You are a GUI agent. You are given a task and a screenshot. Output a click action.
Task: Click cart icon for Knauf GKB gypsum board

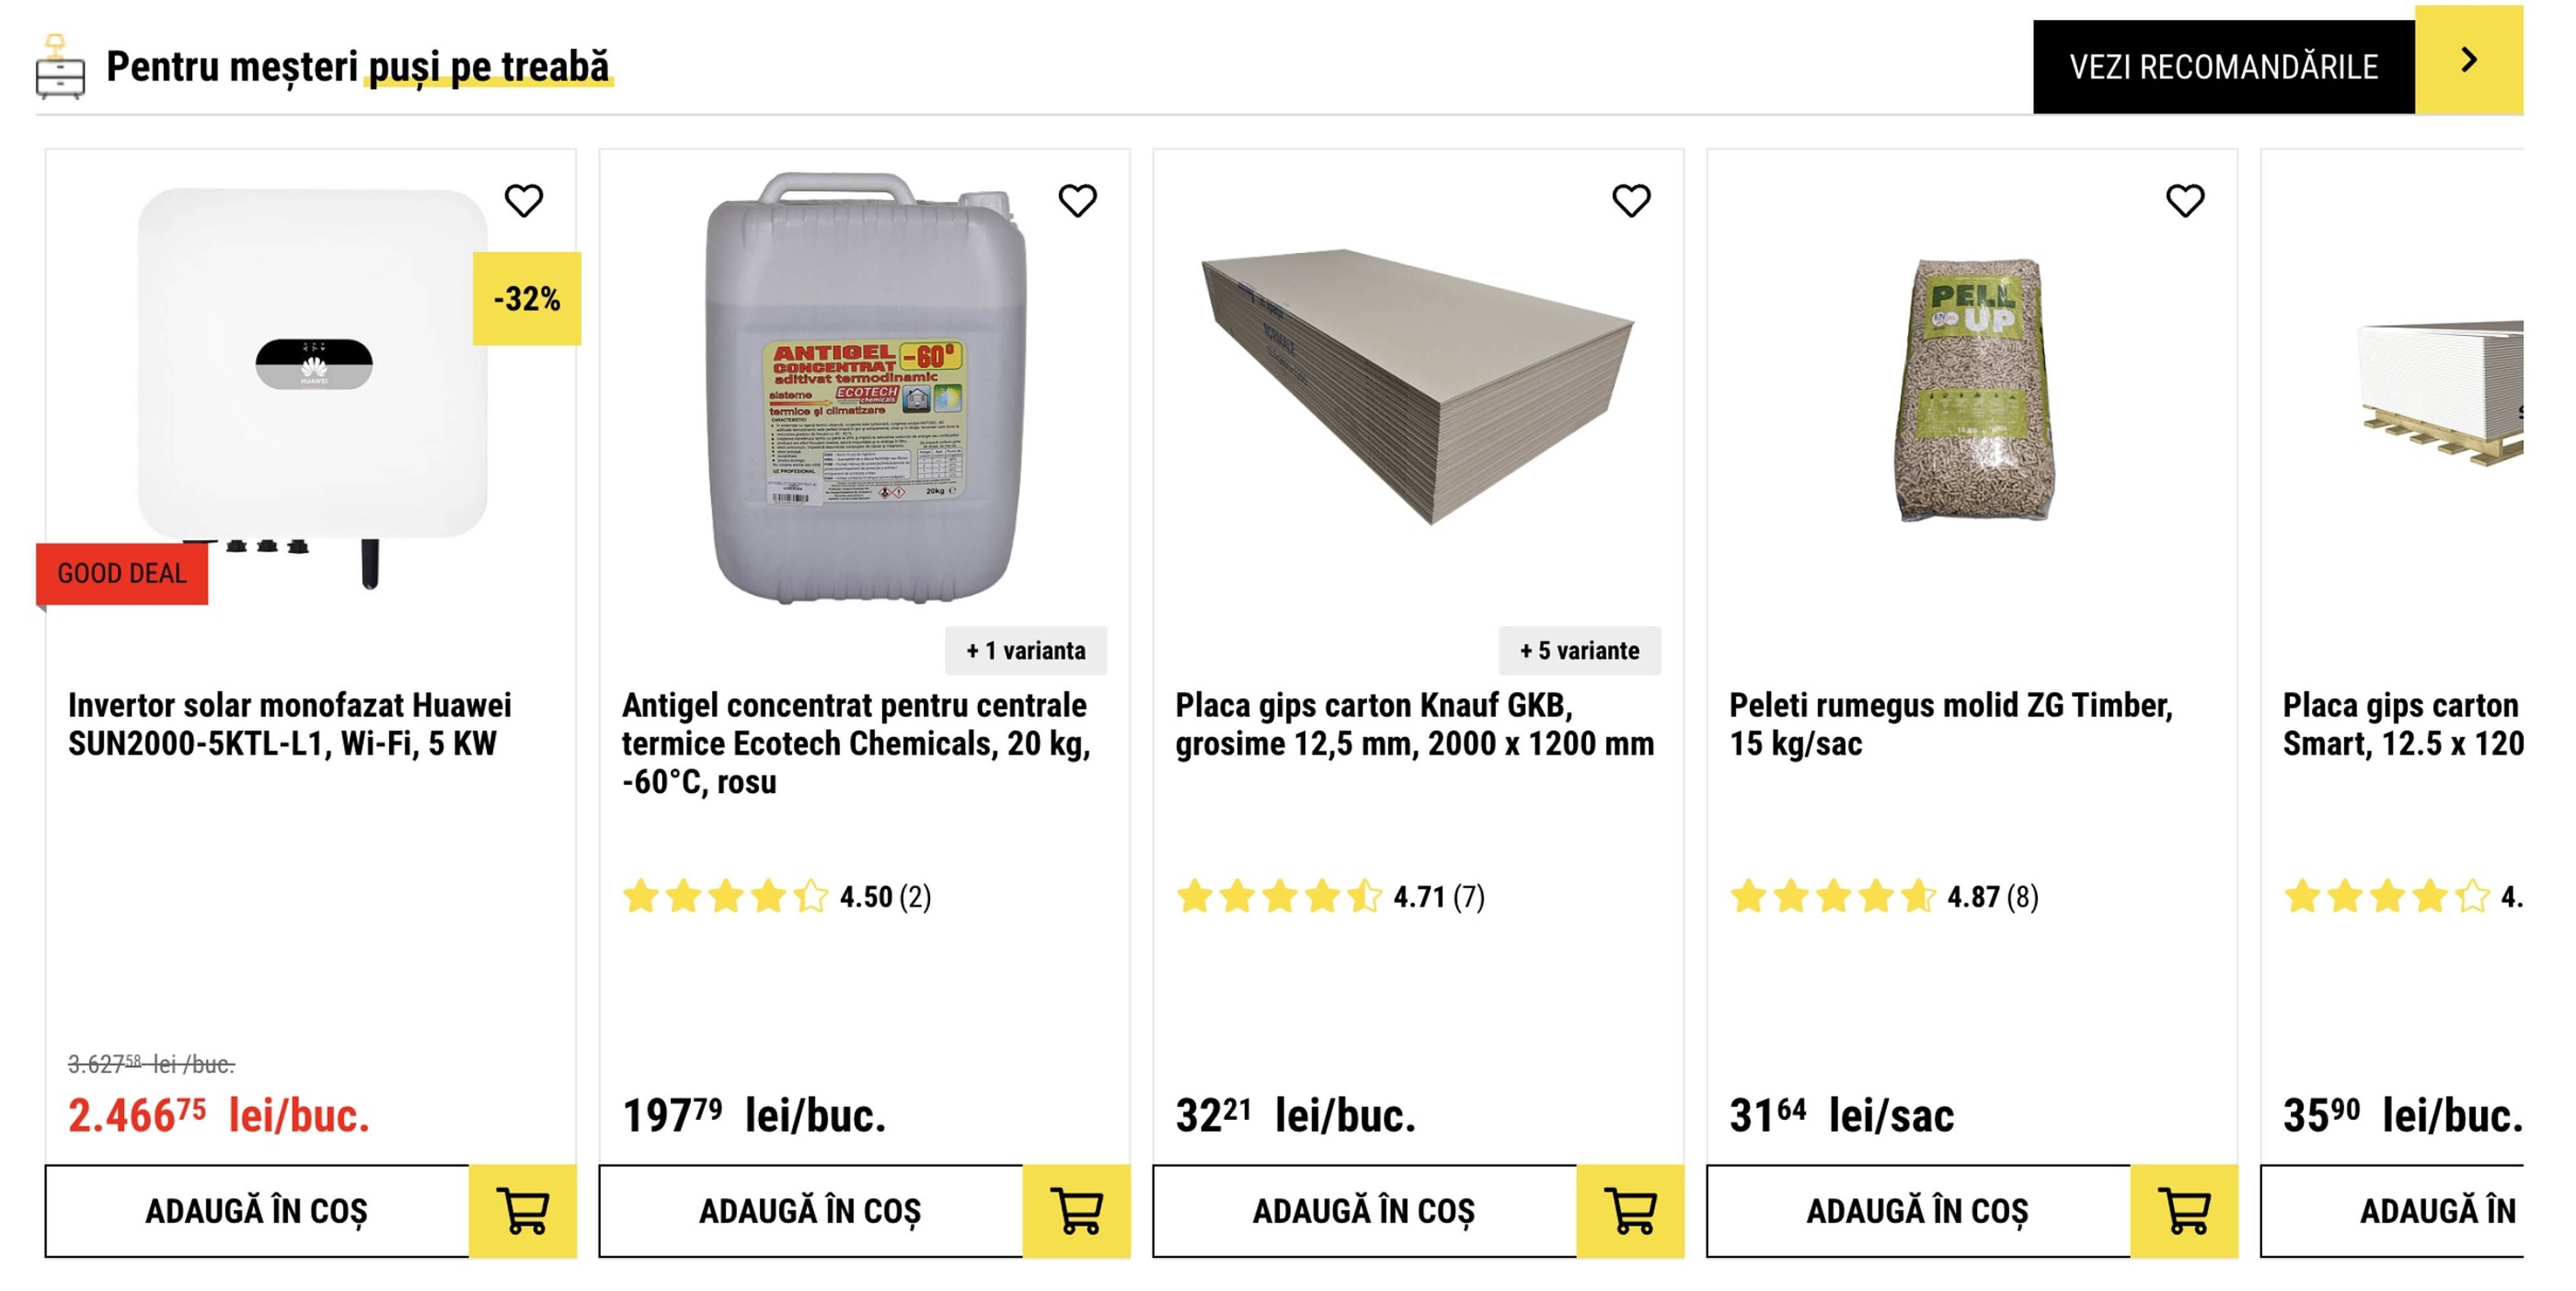[x=1630, y=1210]
